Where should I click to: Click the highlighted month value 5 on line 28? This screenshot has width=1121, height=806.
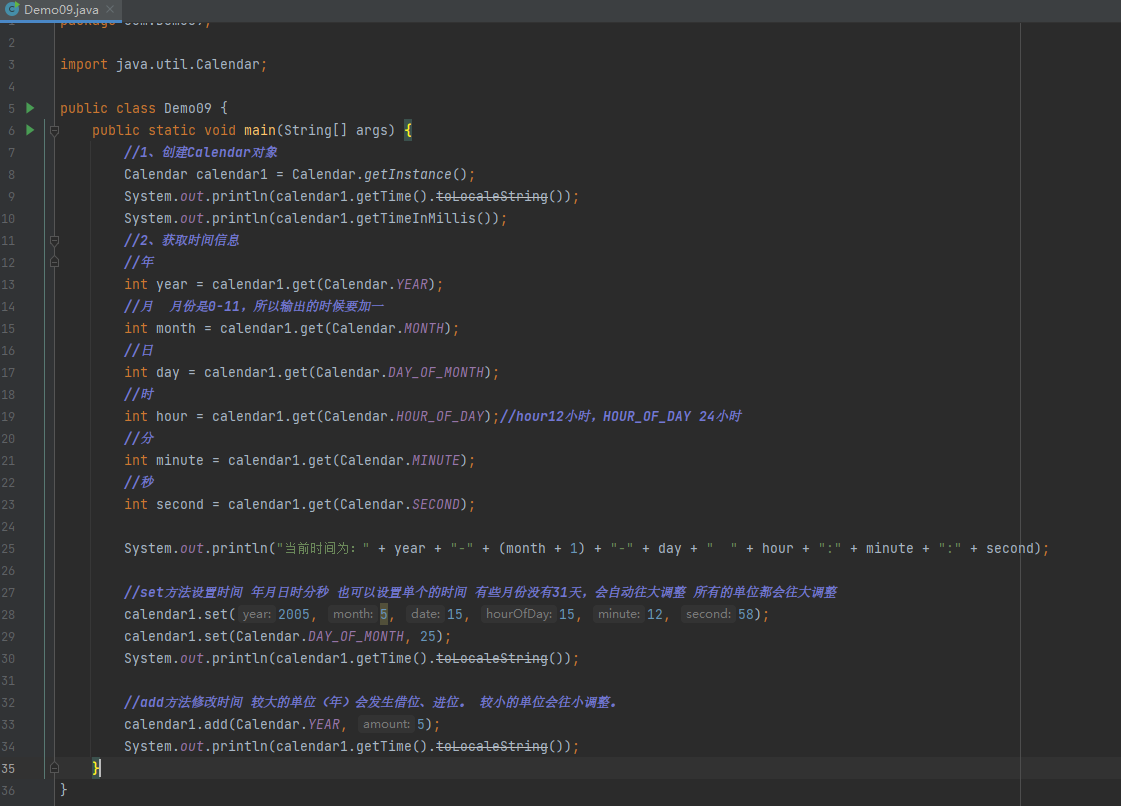[384, 614]
